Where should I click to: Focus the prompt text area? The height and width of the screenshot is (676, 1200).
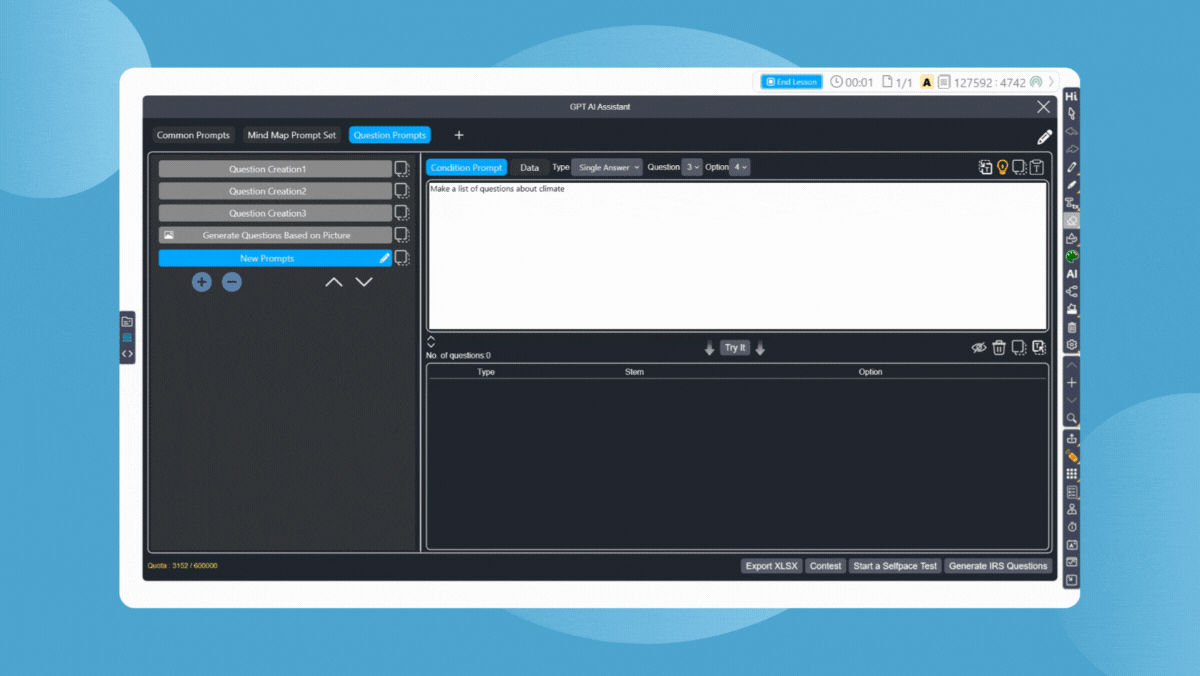click(x=738, y=256)
